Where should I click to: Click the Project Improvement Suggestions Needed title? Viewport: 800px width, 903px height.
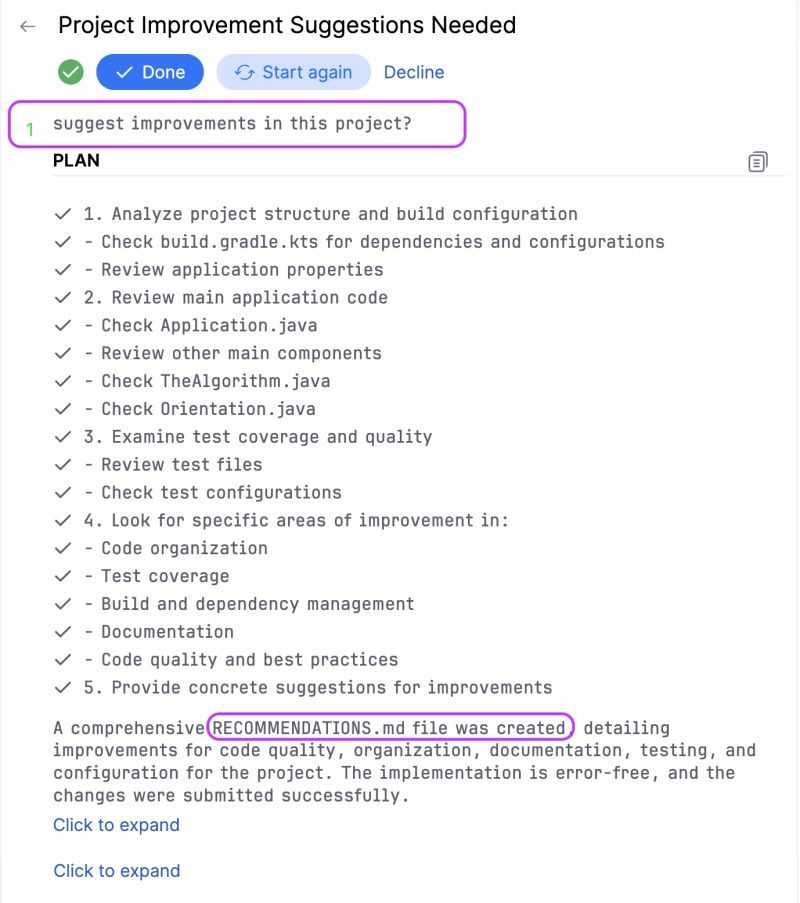[287, 26]
